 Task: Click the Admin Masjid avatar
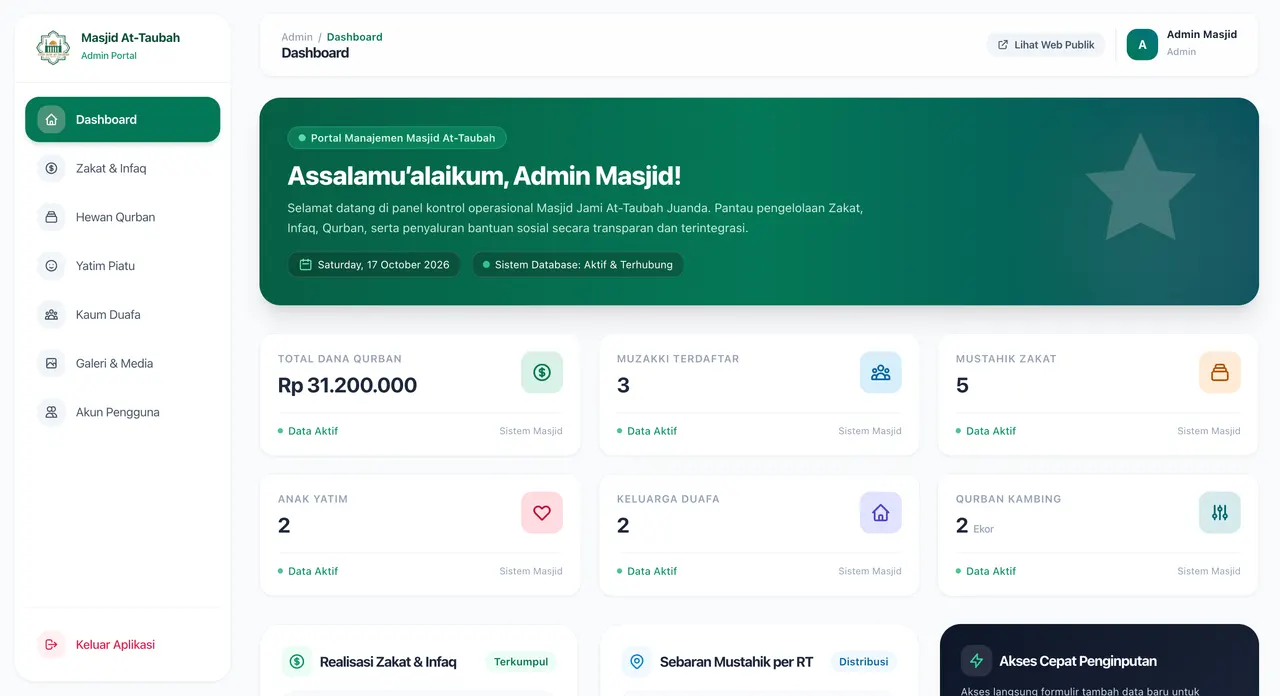(x=1142, y=45)
